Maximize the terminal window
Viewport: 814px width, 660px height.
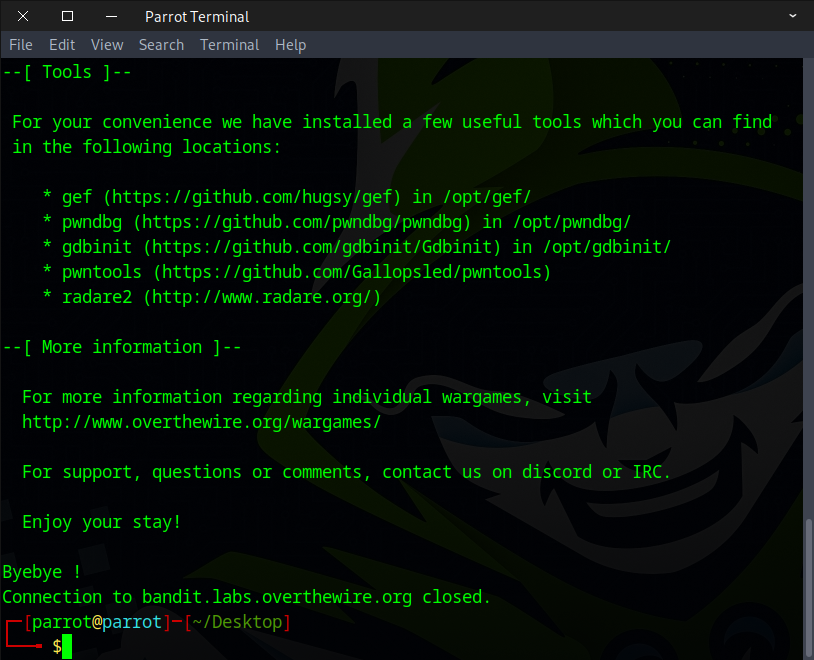[x=67, y=16]
